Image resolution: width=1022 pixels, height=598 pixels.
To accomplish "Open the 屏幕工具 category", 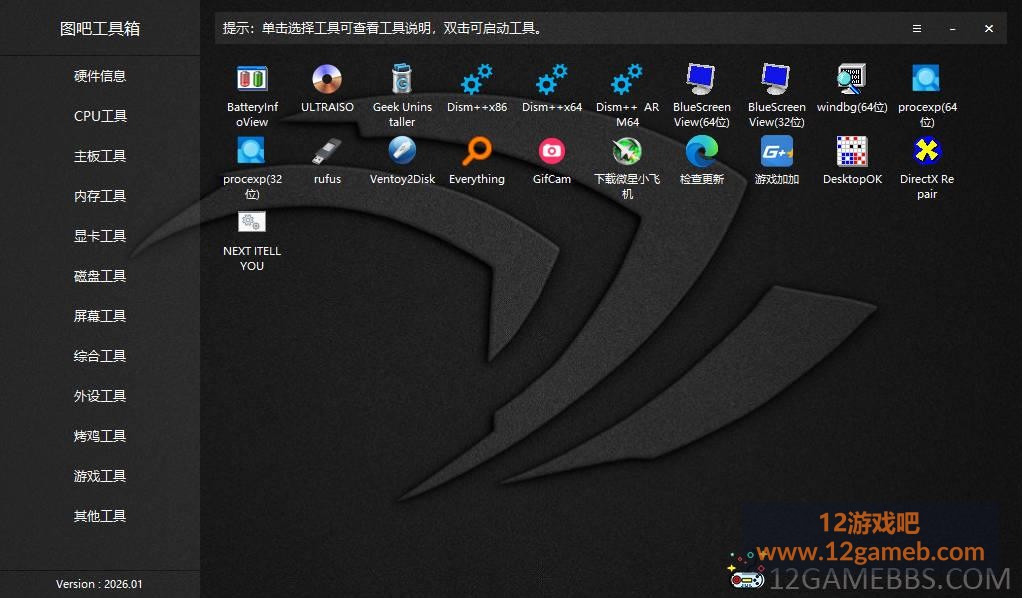I will pos(100,316).
